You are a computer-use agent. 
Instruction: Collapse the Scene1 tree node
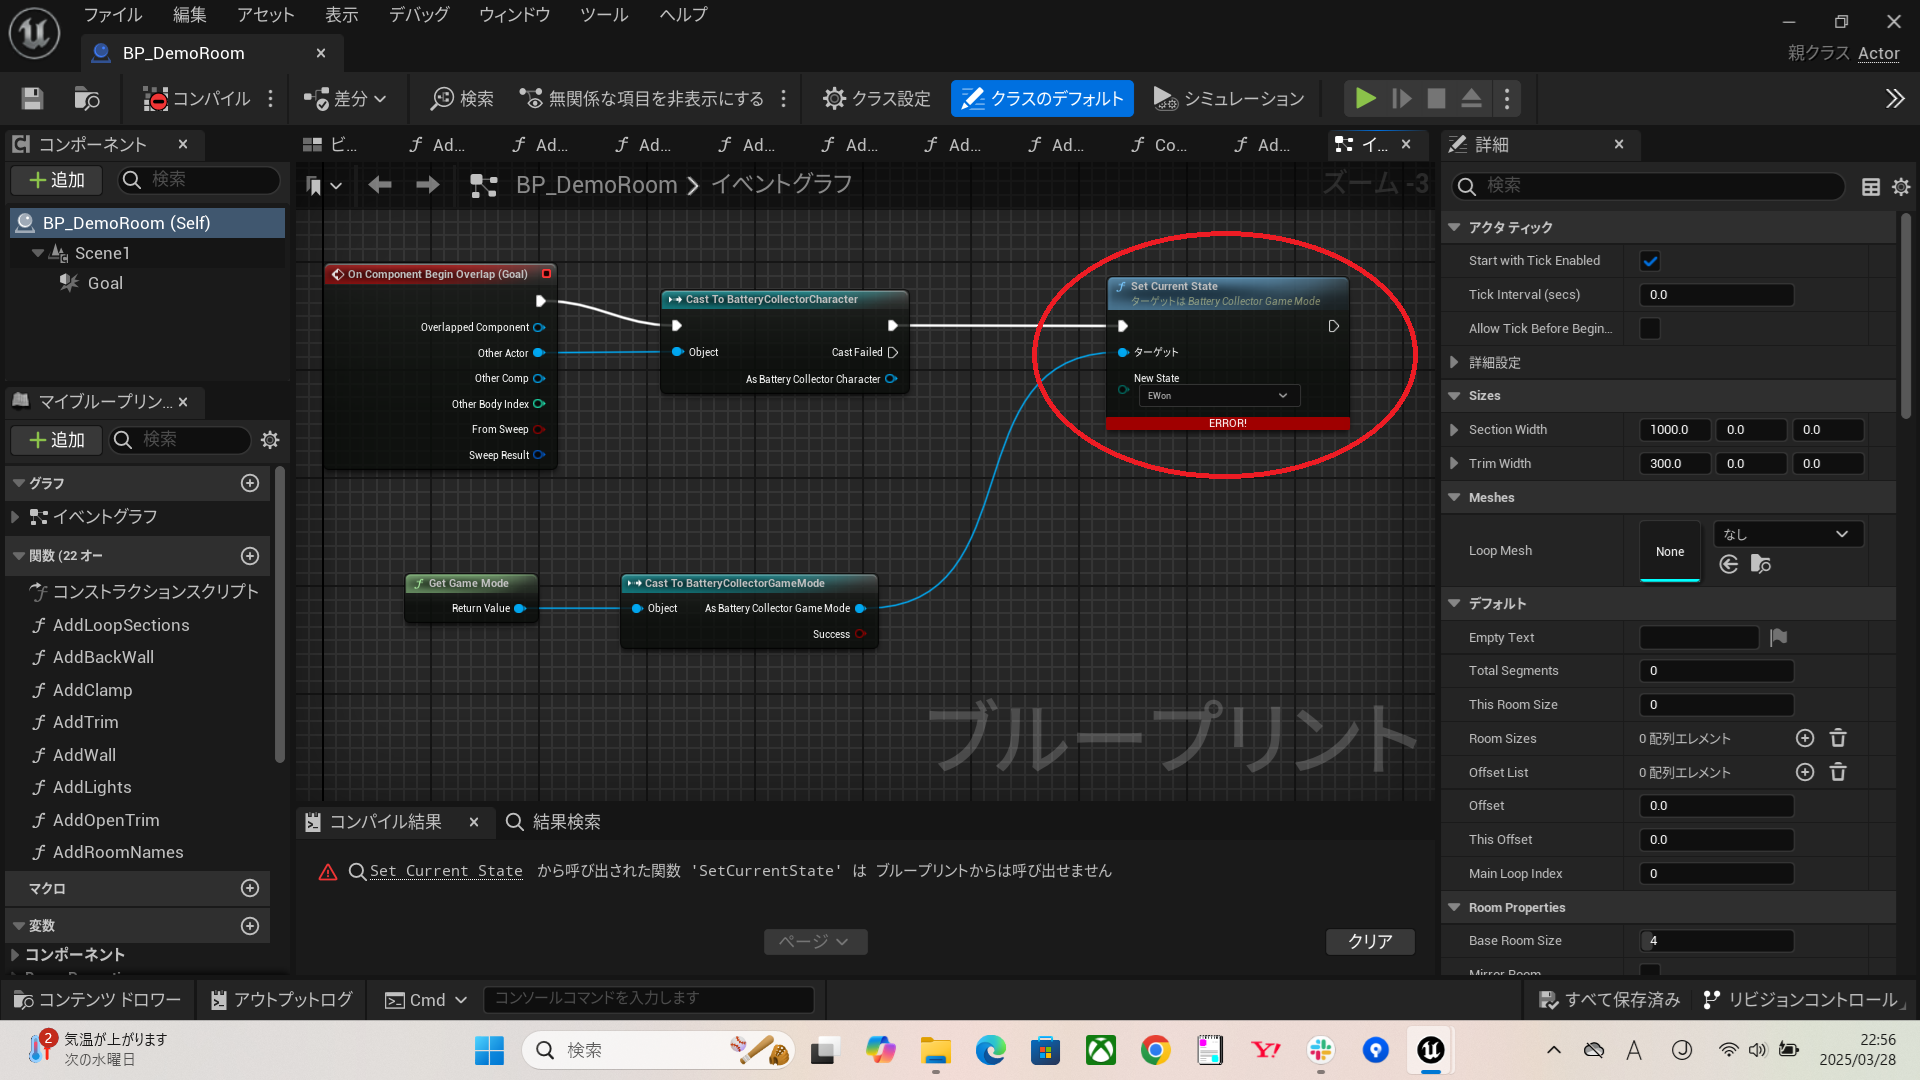tap(38, 253)
